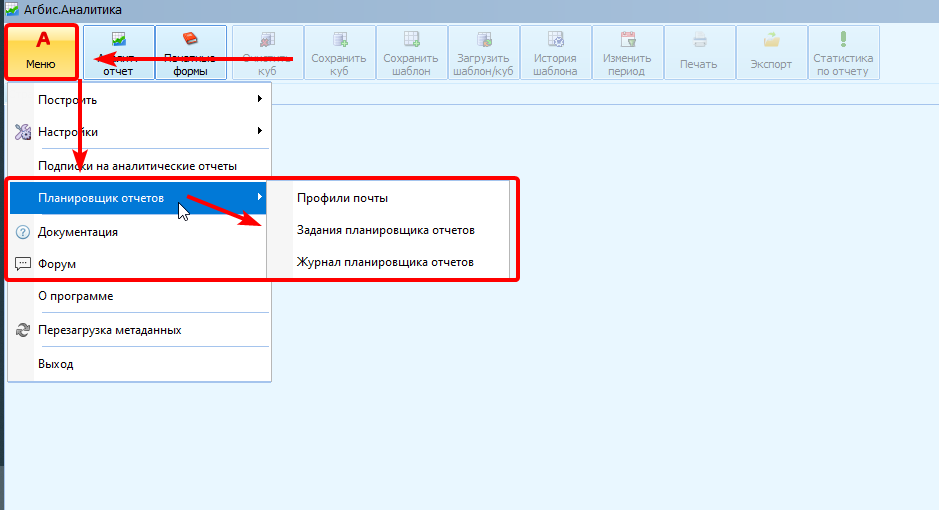The image size is (939, 510).
Task: Expand arrow beside Настройки
Action: 259,130
